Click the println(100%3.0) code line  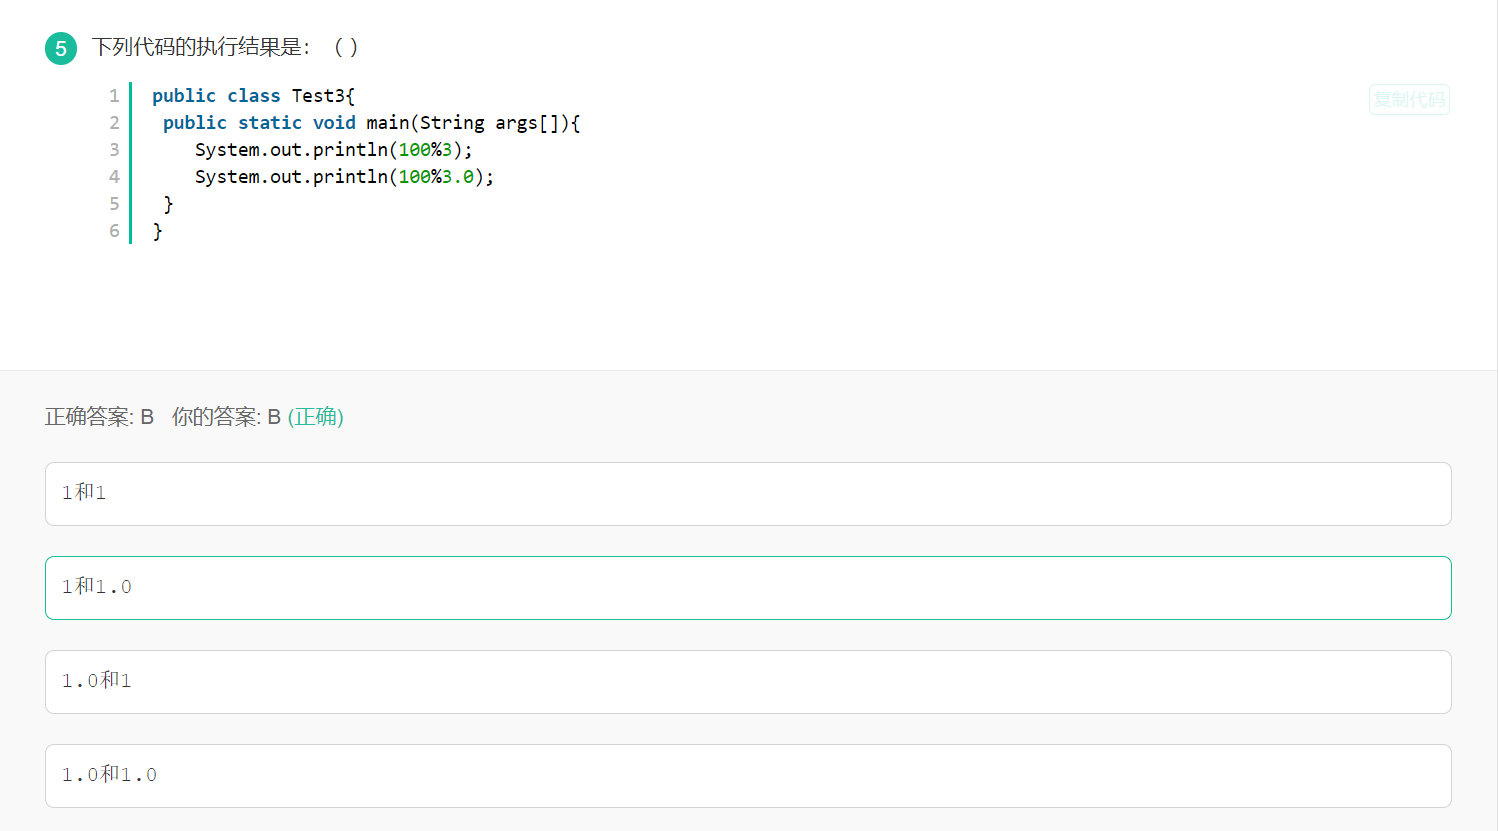(x=344, y=177)
